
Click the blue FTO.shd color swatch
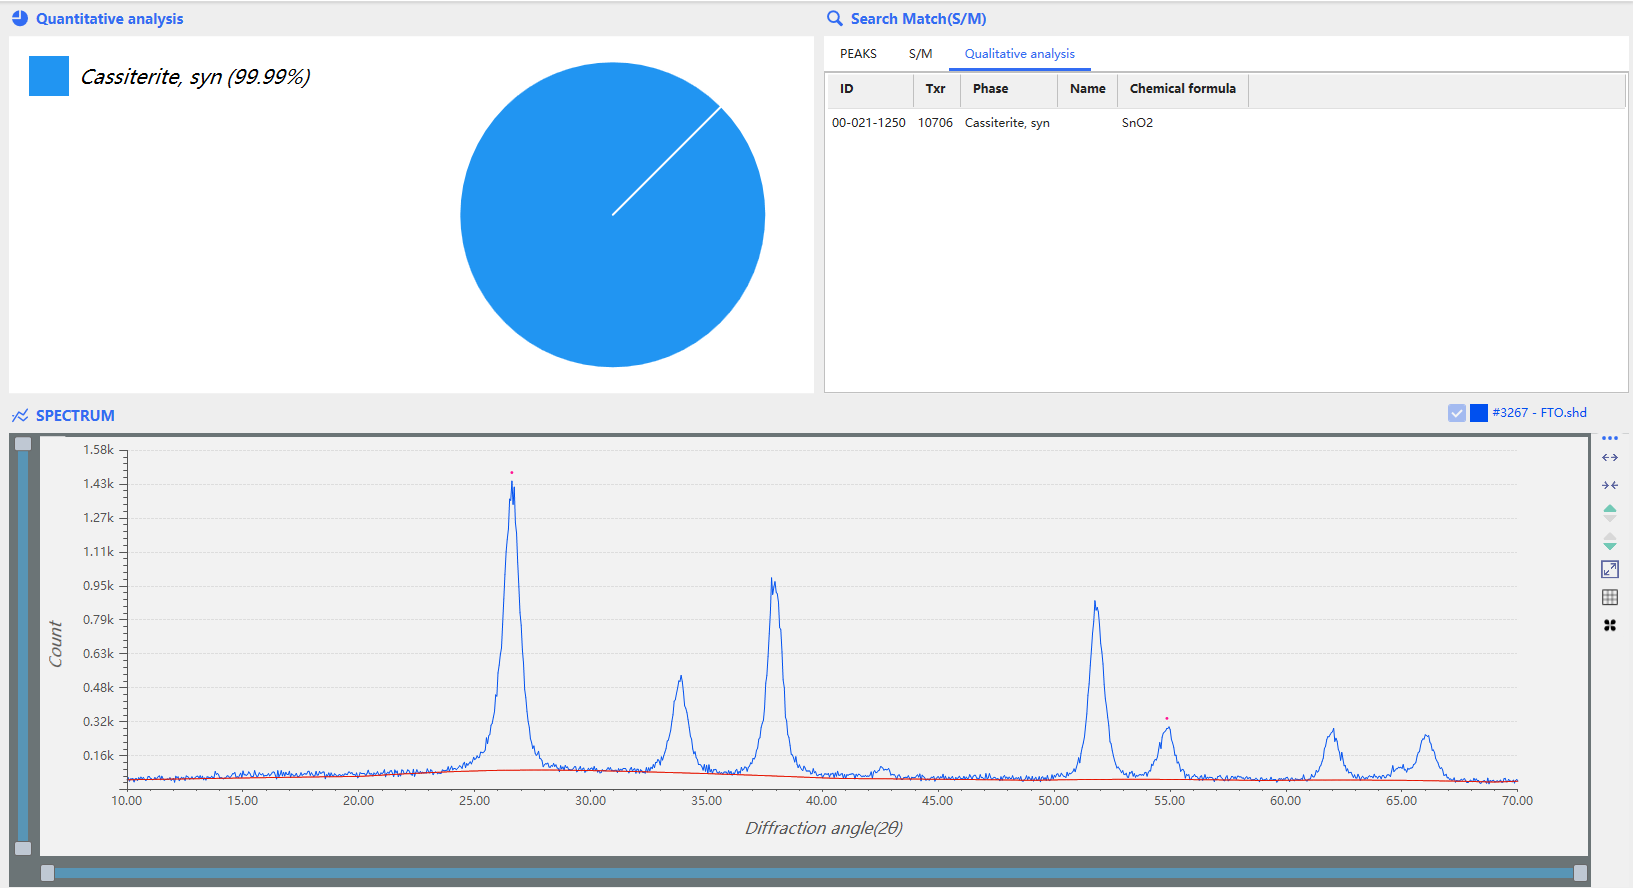tap(1478, 413)
